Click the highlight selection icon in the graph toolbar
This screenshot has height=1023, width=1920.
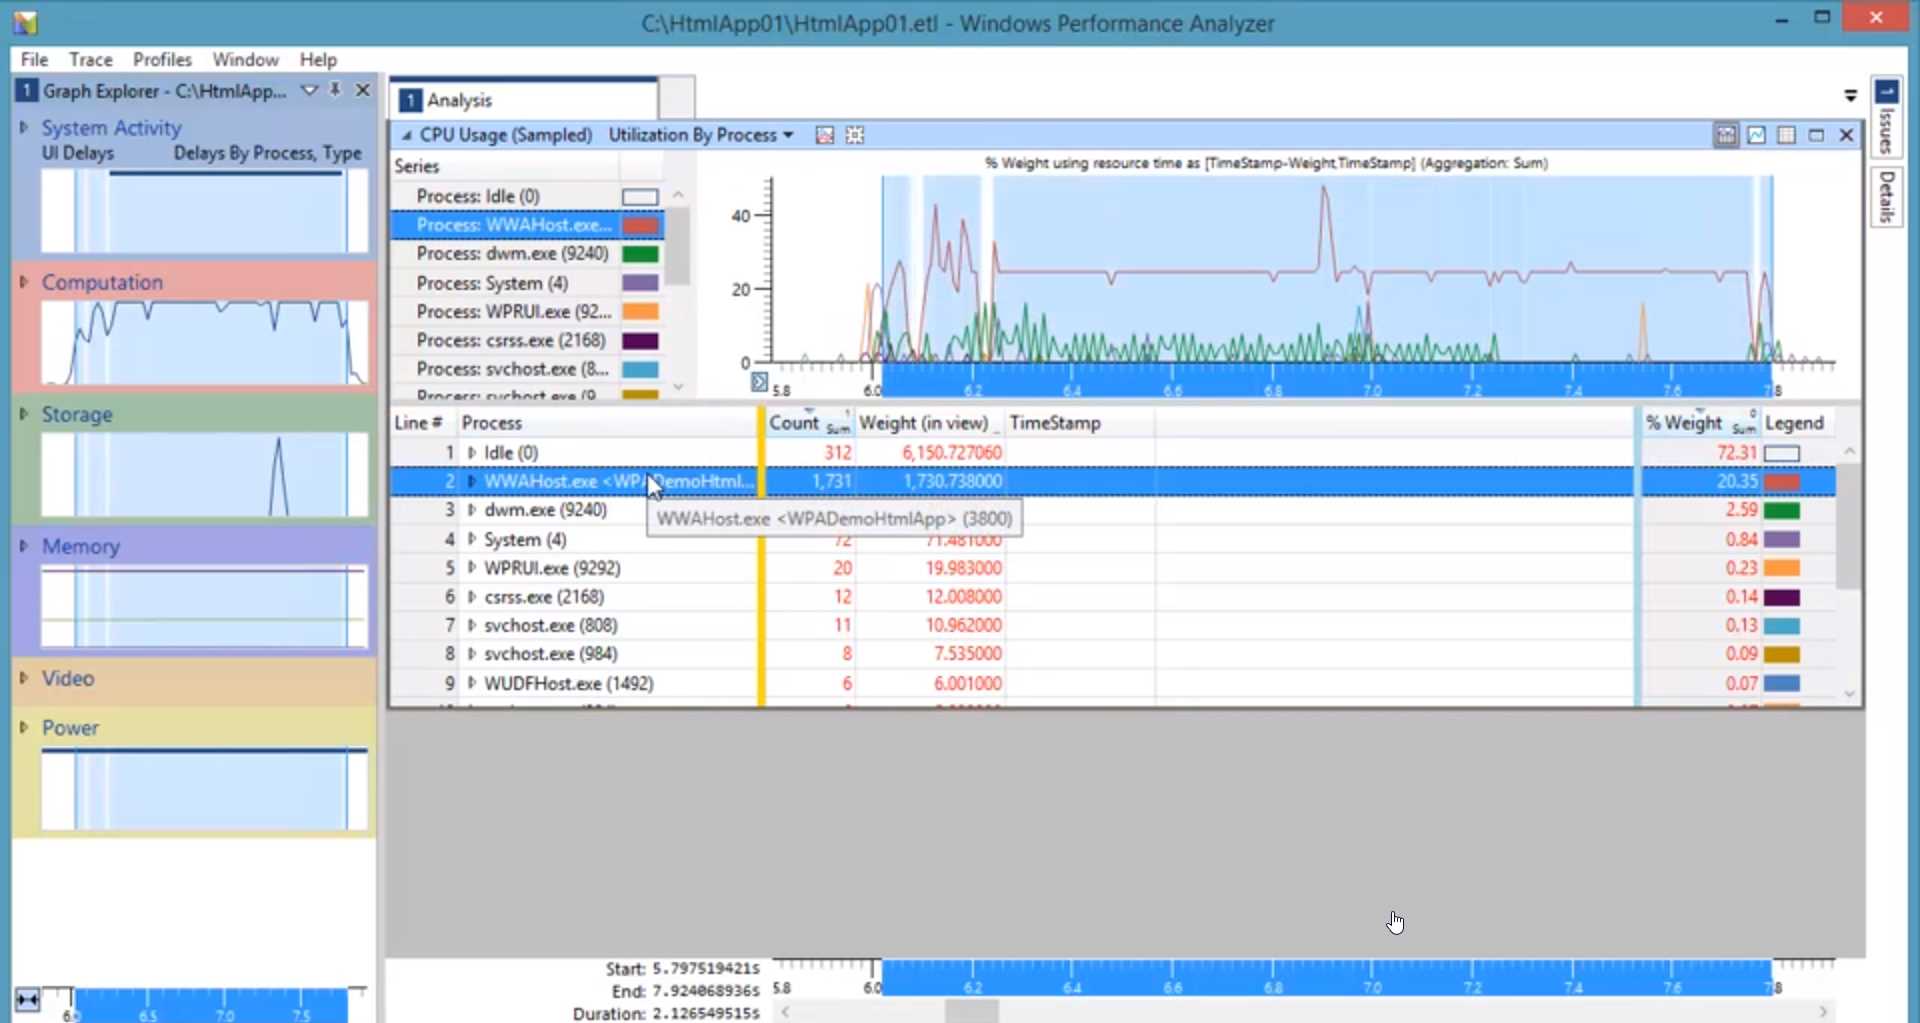coord(855,134)
